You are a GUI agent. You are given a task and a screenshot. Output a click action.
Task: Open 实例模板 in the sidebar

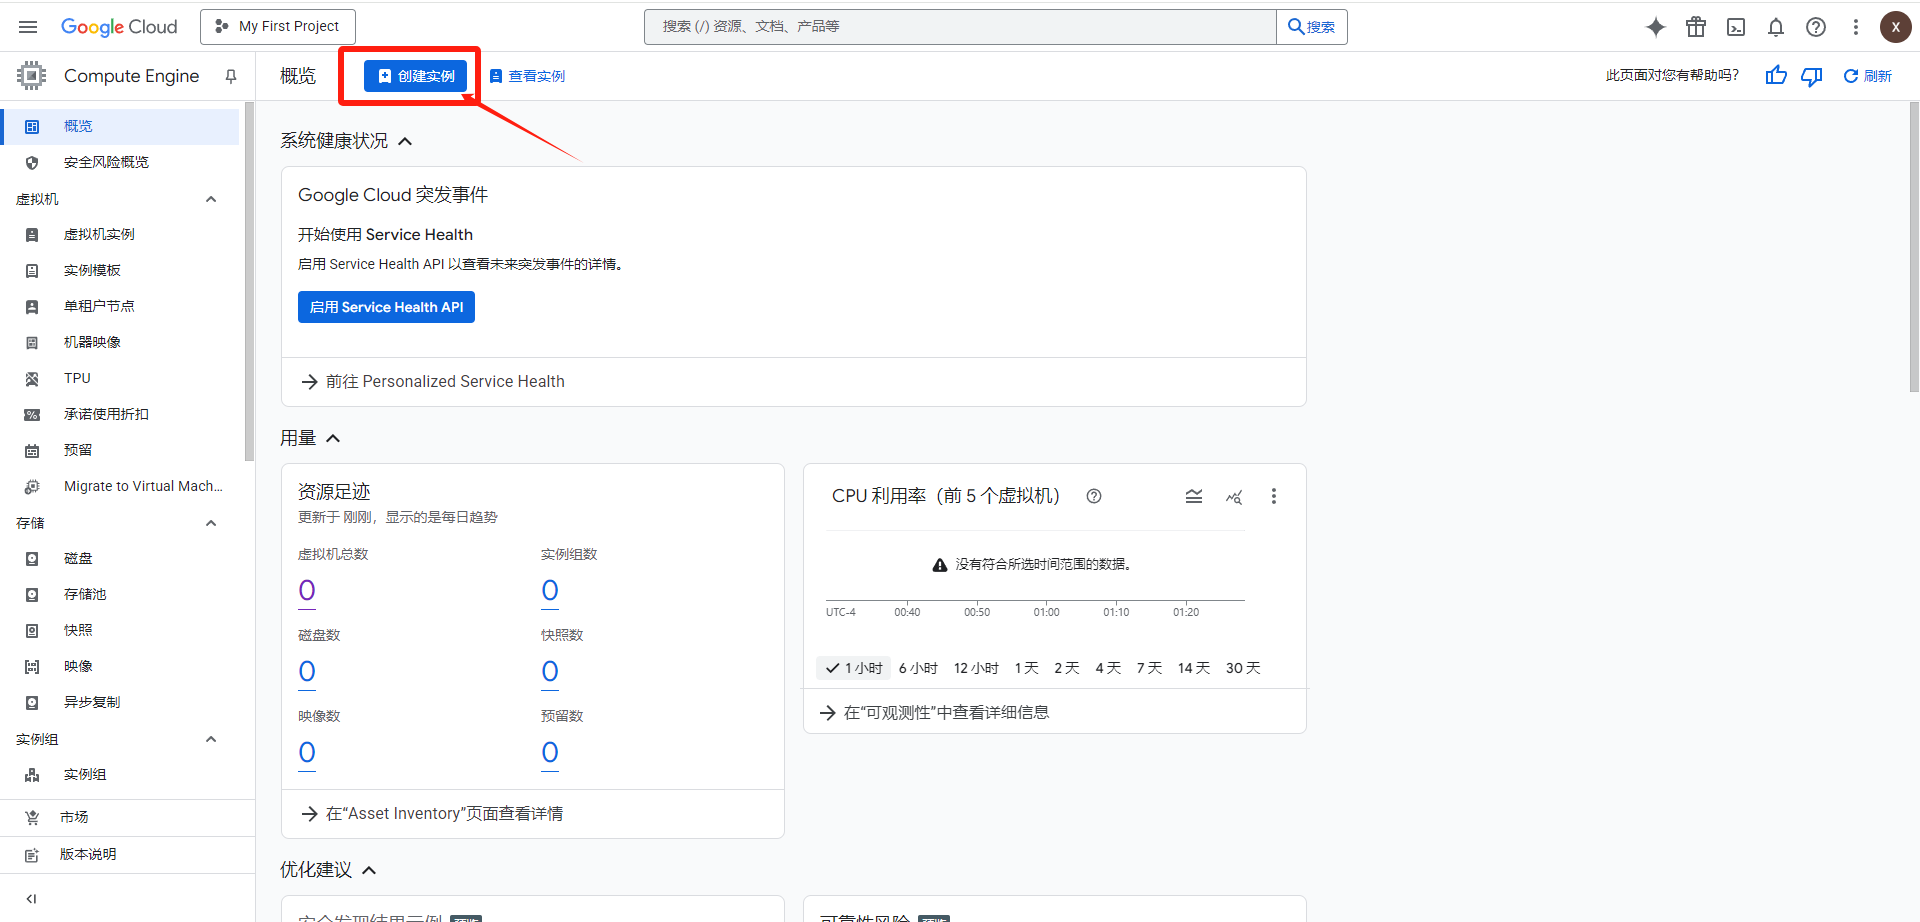click(120, 270)
